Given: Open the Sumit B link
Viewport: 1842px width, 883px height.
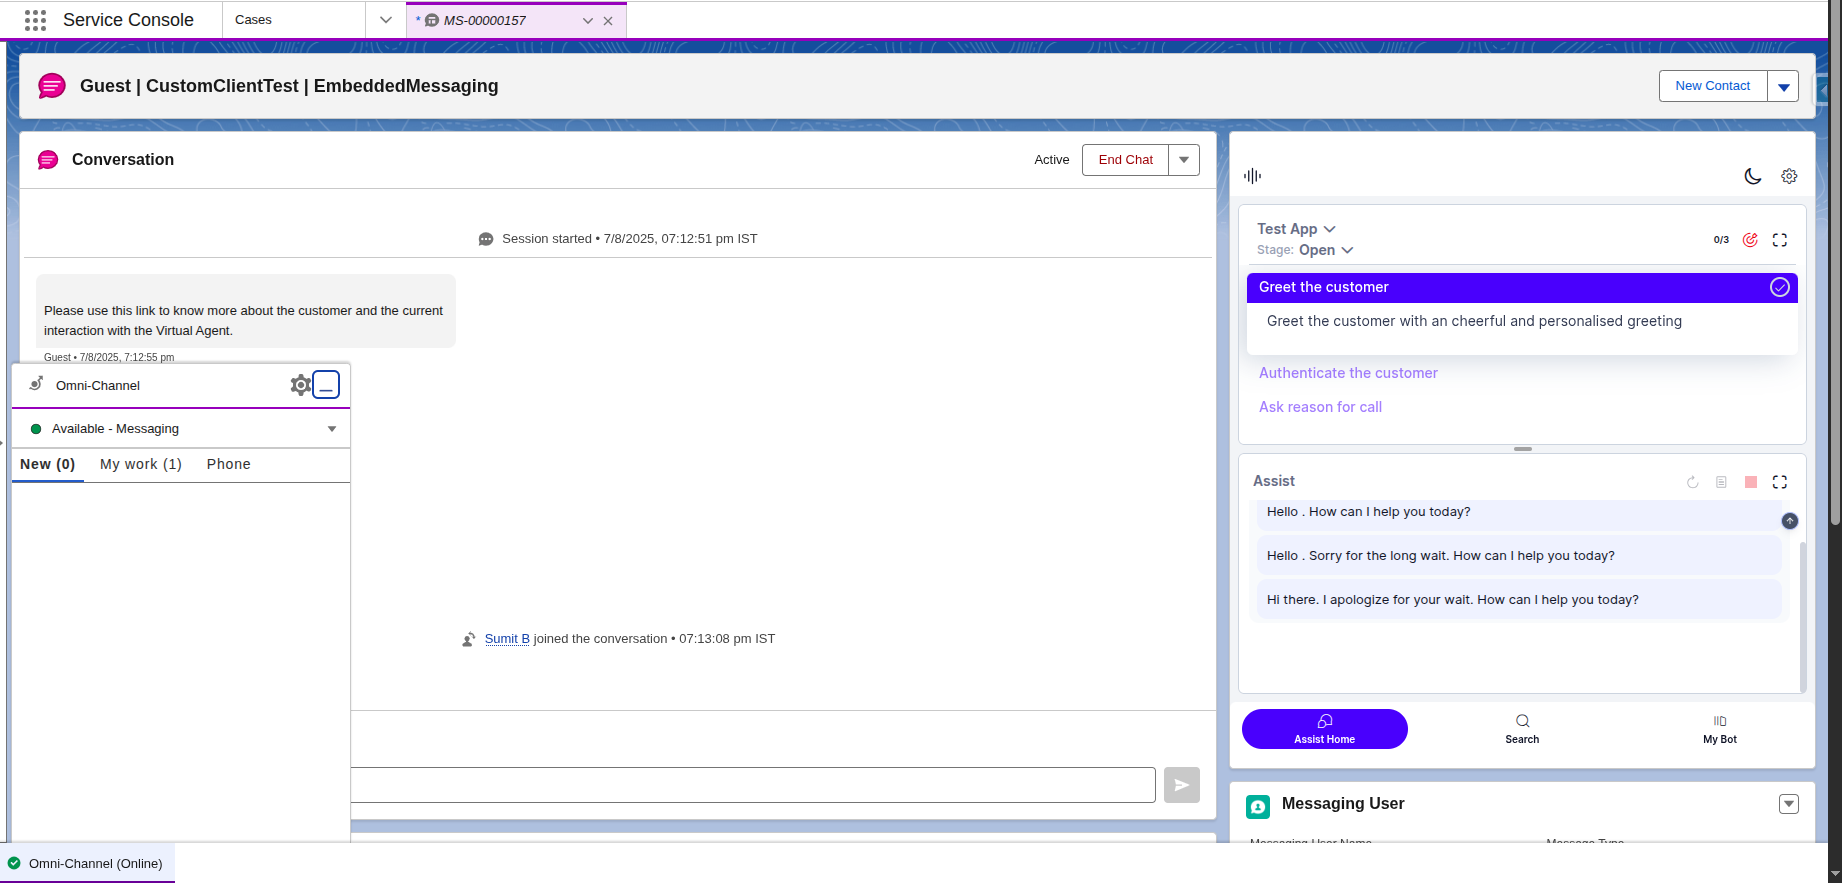Looking at the screenshot, I should tap(507, 639).
